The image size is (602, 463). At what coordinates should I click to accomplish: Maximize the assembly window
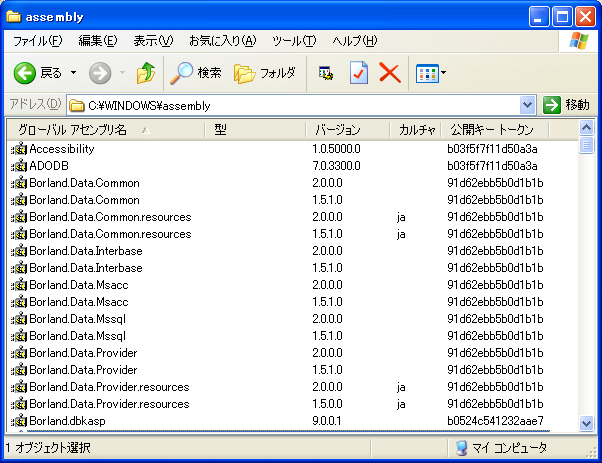pos(562,17)
